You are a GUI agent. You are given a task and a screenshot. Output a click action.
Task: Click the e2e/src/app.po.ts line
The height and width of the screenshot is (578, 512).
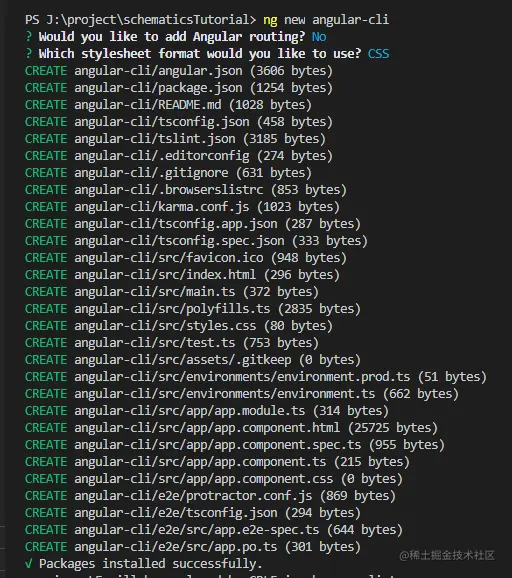[x=193, y=546]
